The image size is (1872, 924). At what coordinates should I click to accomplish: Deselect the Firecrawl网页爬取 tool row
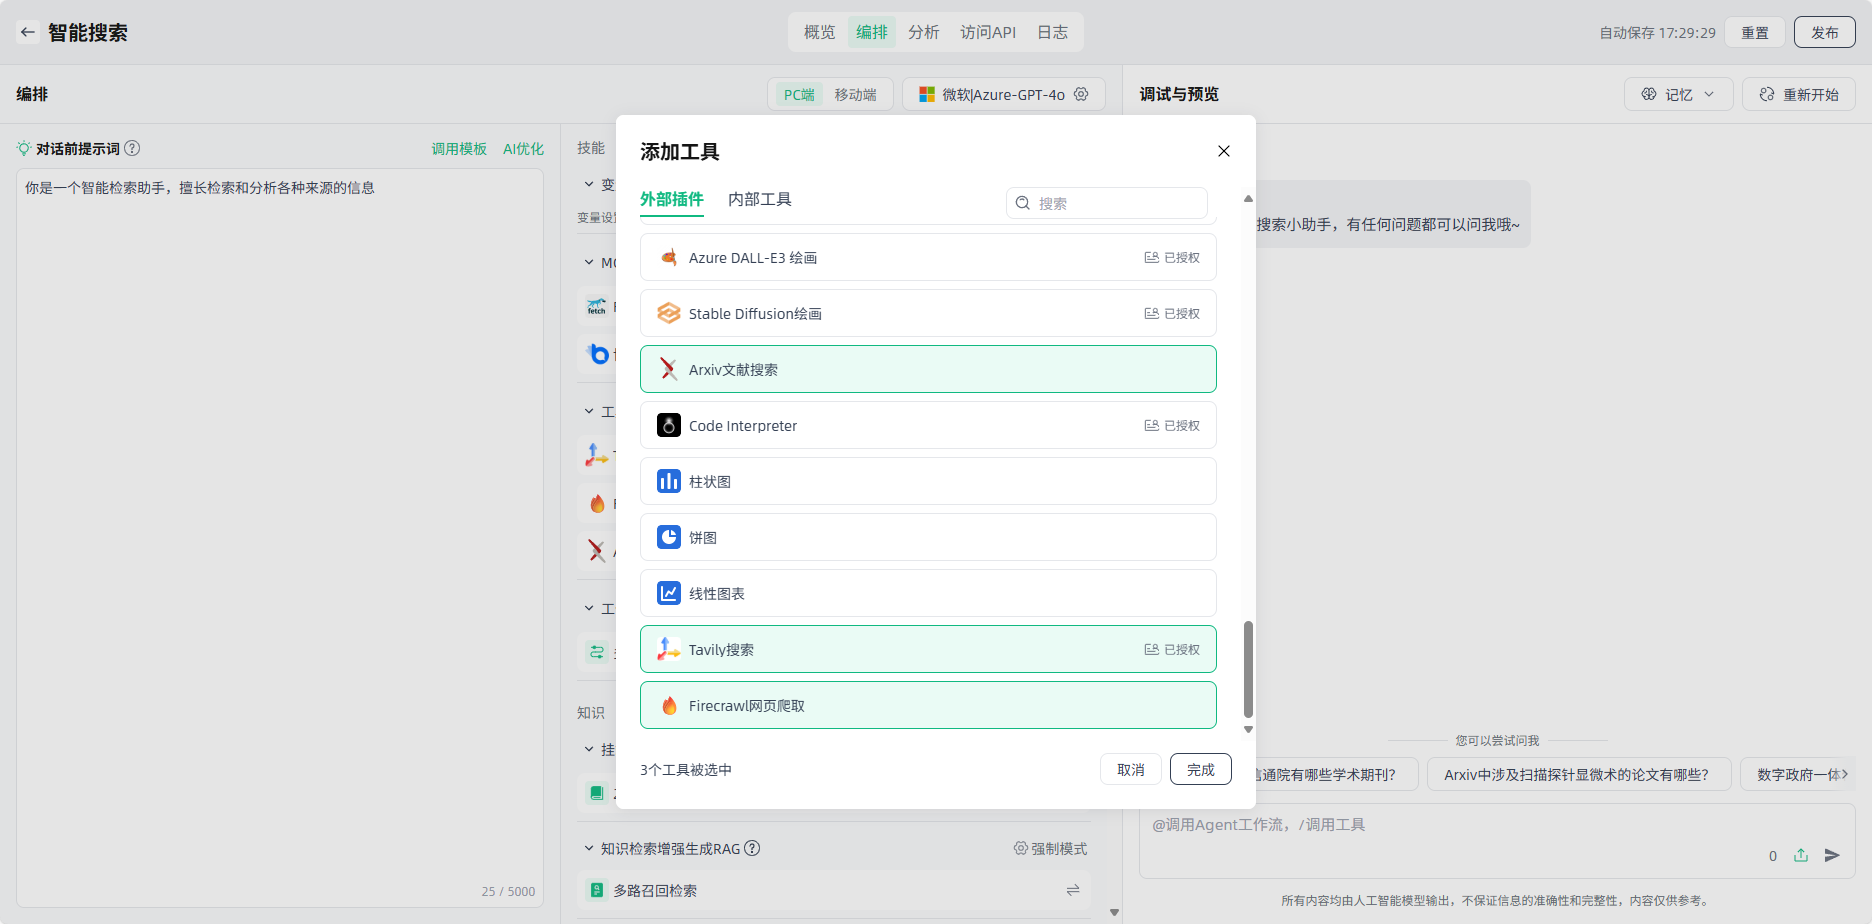click(x=928, y=705)
